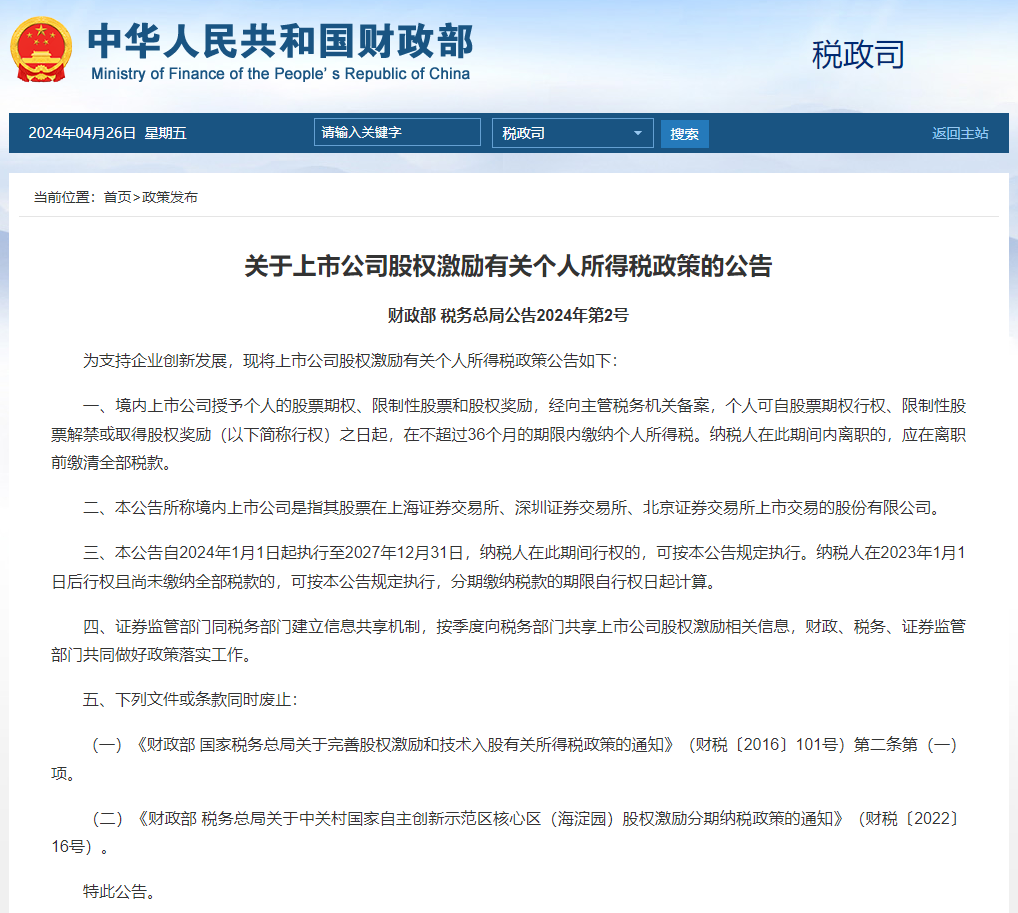Expand the 税政司 dropdown arrow
Screen dimensions: 1018x913
click(x=638, y=133)
